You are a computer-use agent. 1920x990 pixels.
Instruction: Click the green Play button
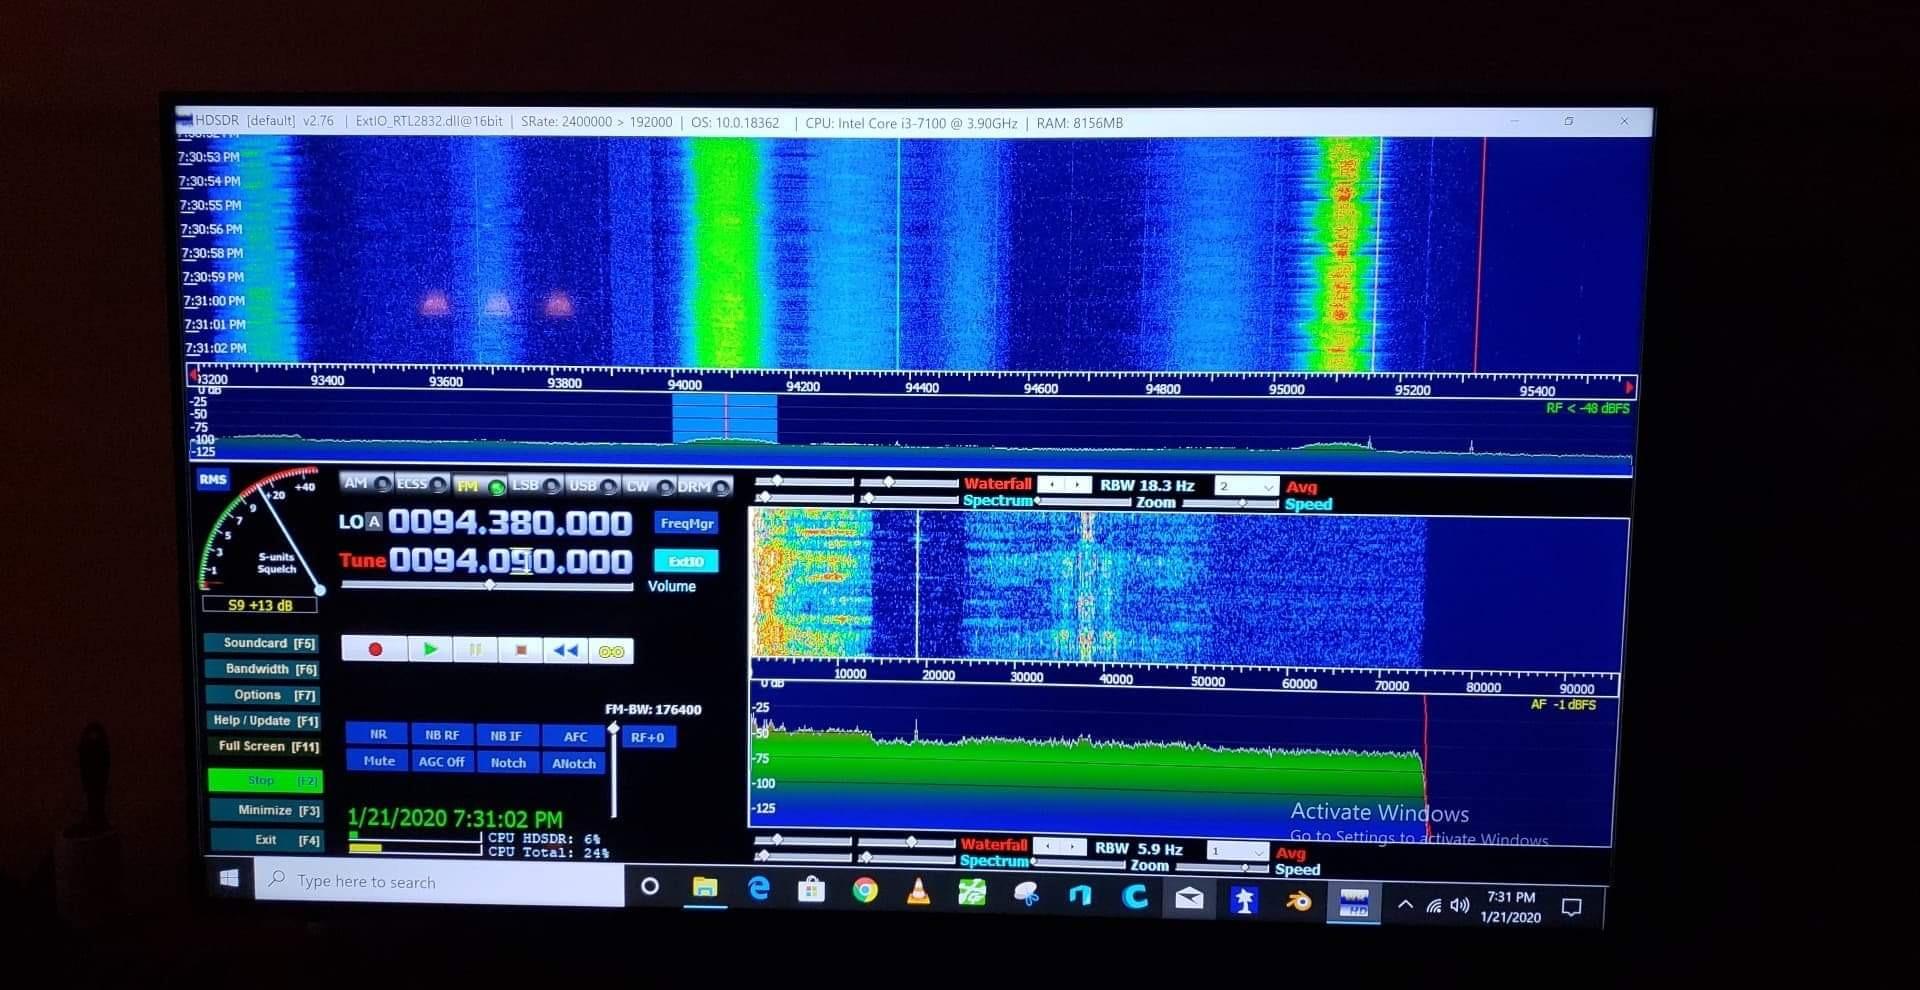[x=430, y=650]
